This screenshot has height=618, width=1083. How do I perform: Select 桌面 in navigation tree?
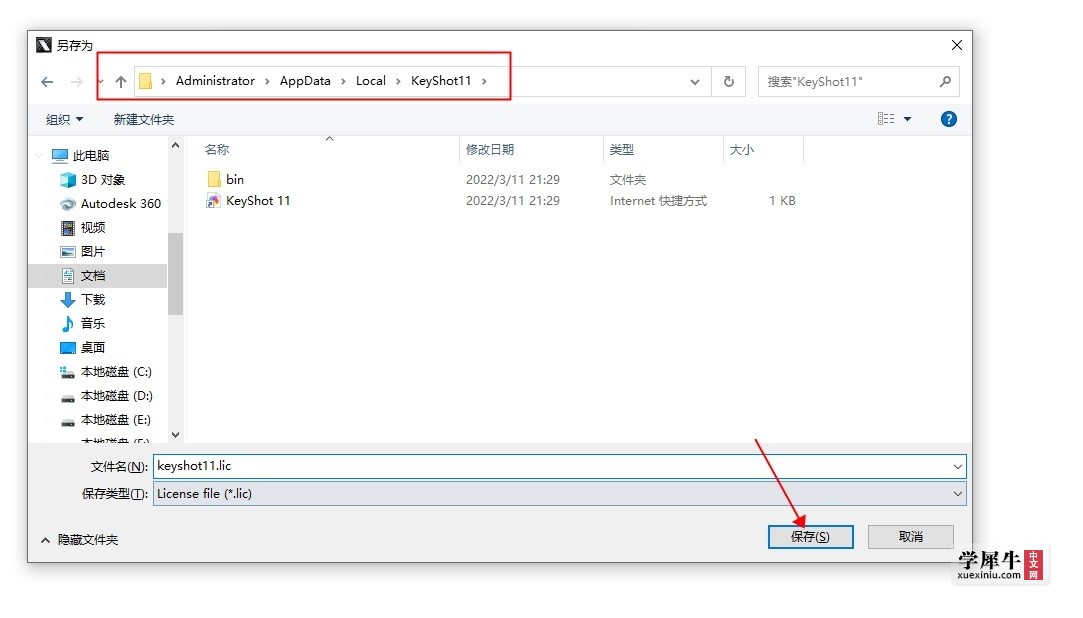coord(93,348)
